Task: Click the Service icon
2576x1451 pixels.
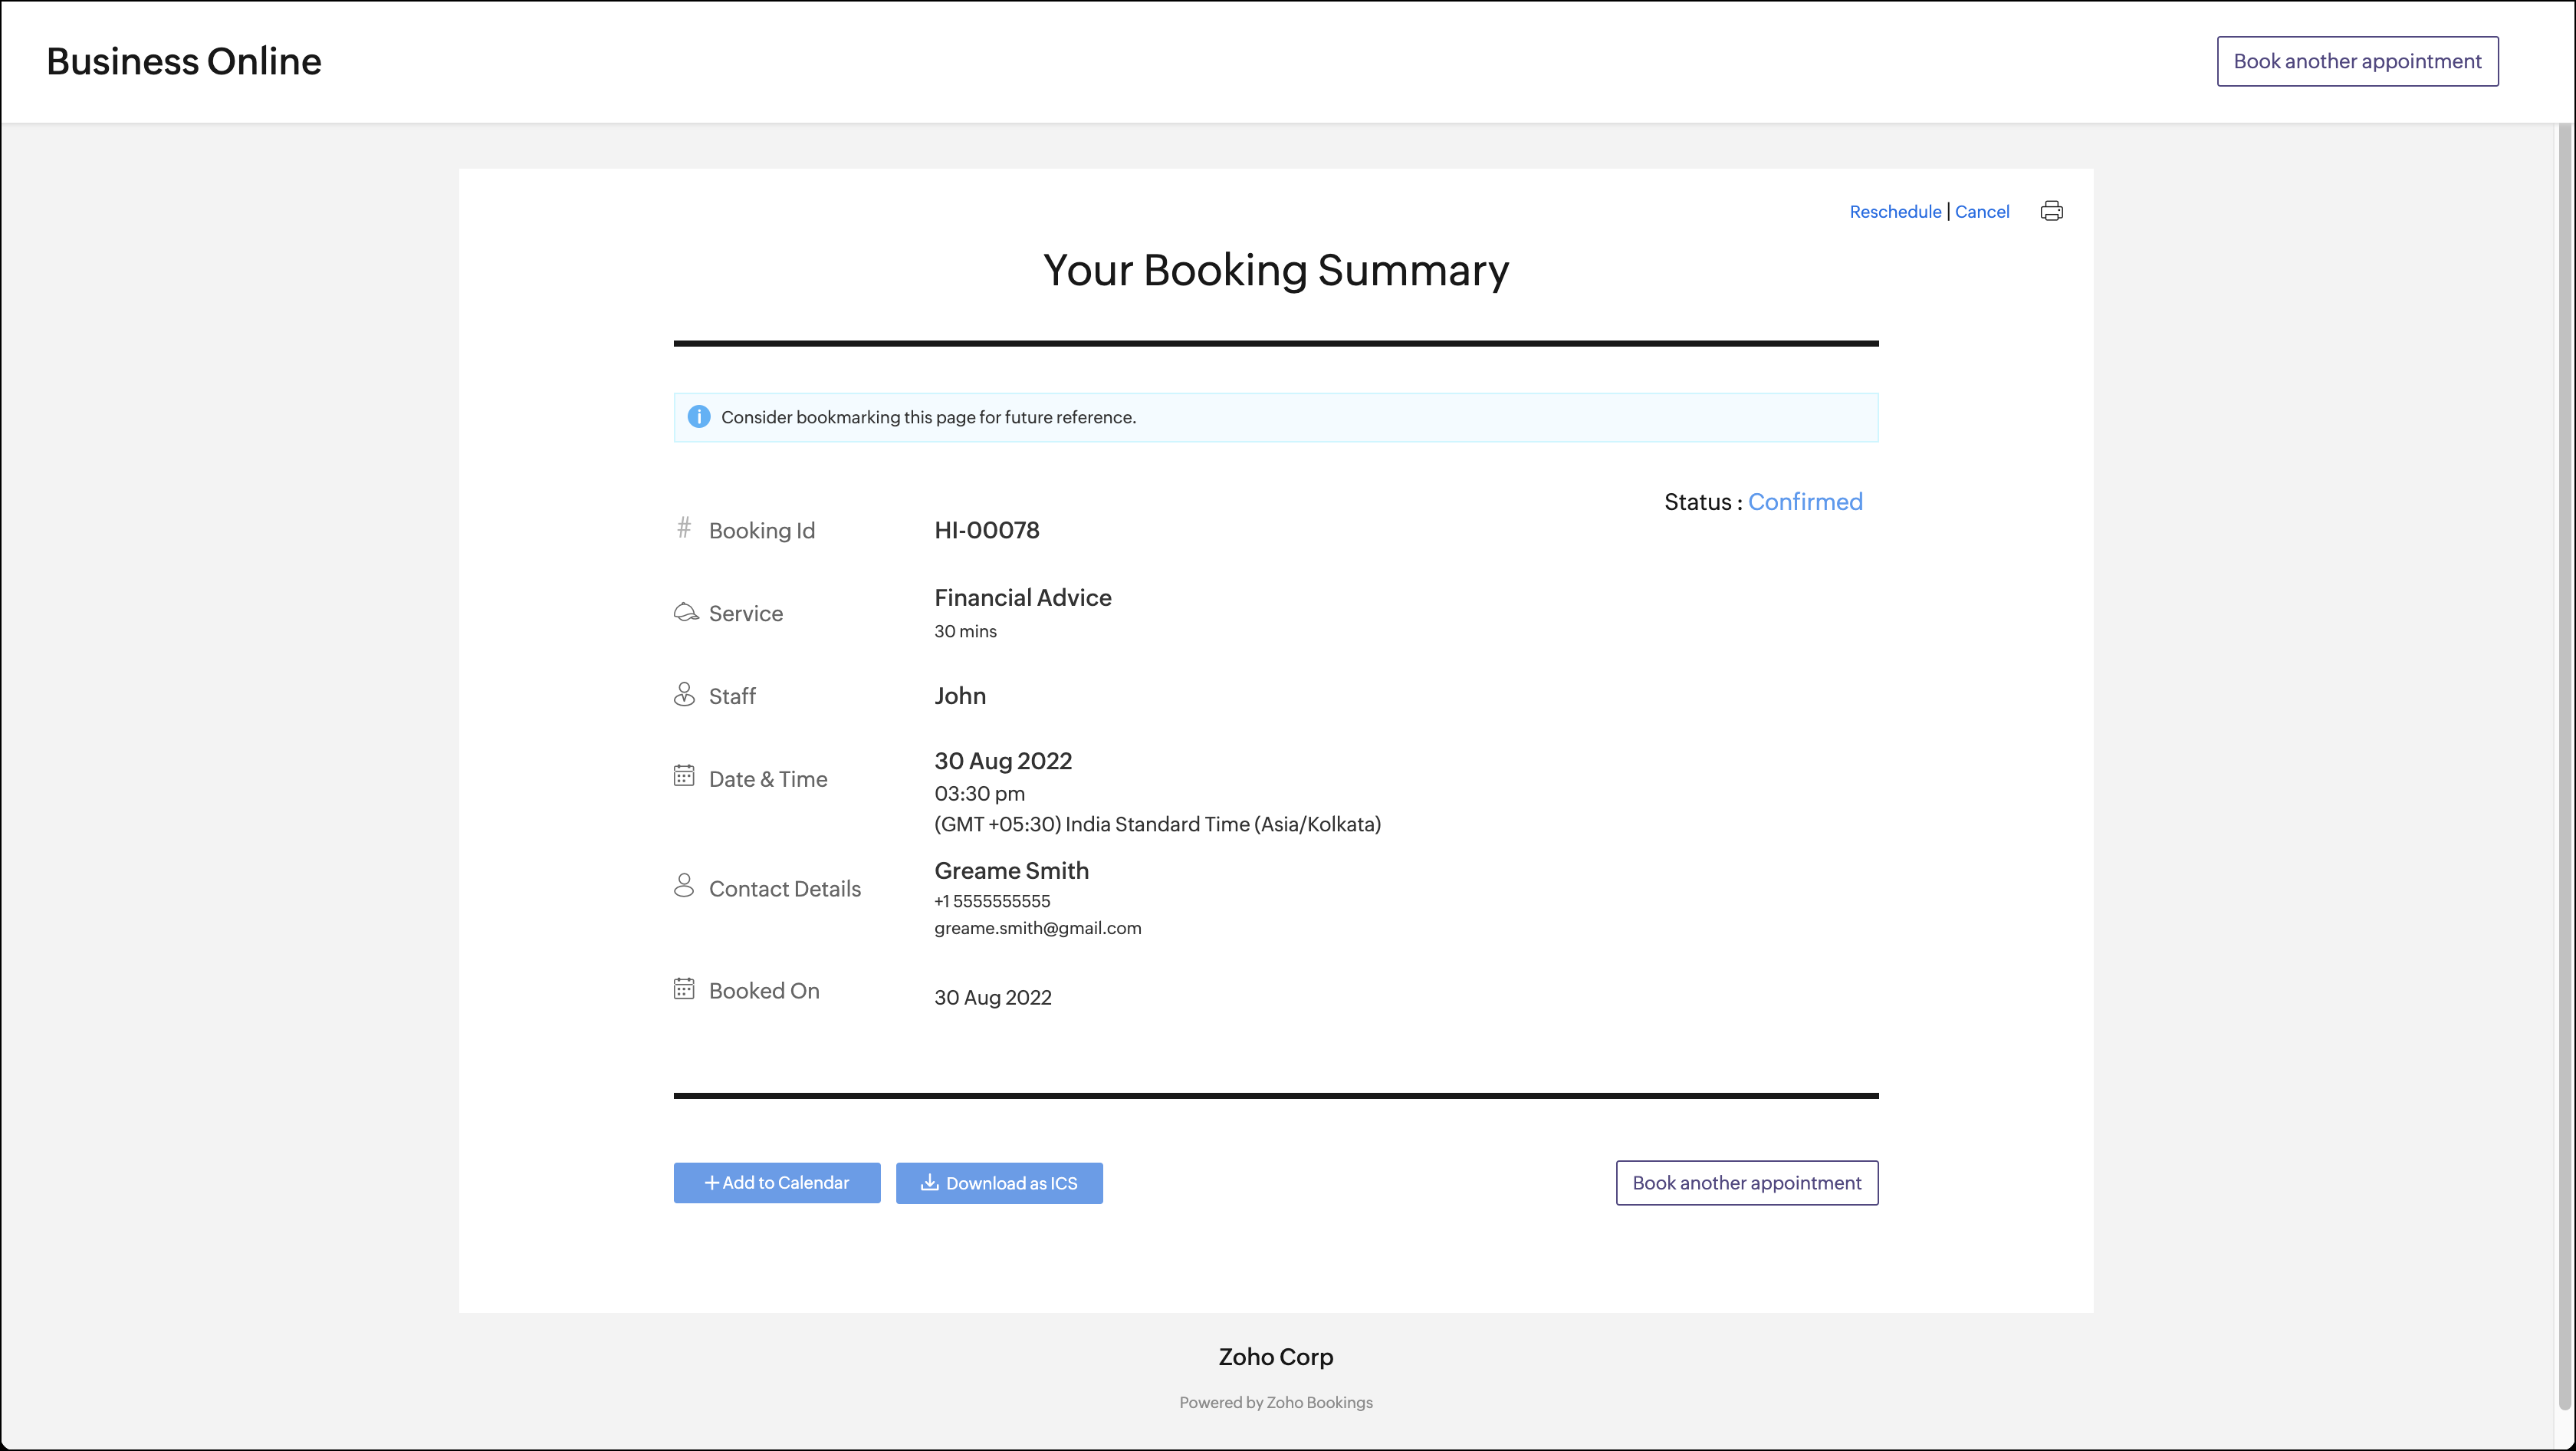Action: point(686,612)
